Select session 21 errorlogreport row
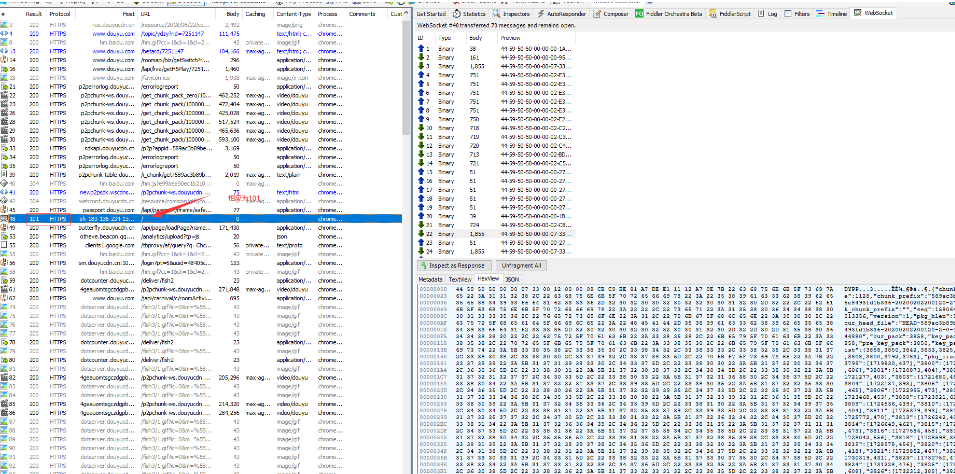 (x=201, y=87)
